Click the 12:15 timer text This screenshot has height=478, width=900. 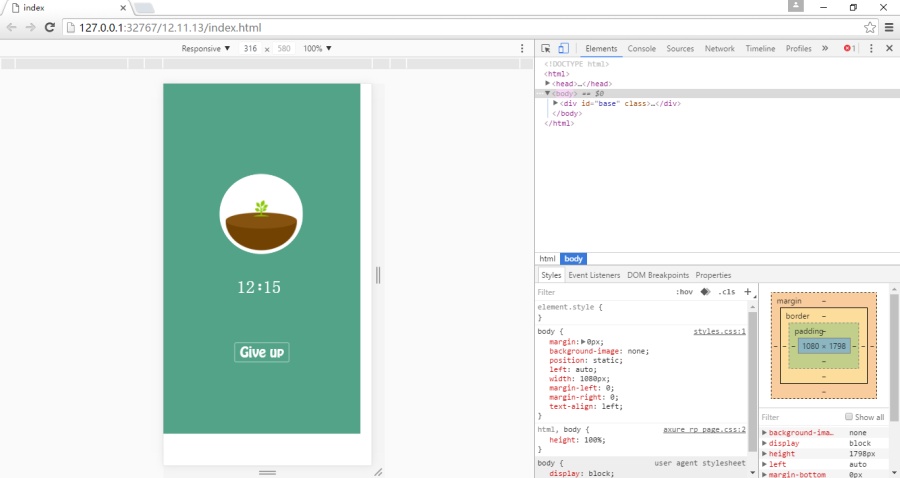259,287
